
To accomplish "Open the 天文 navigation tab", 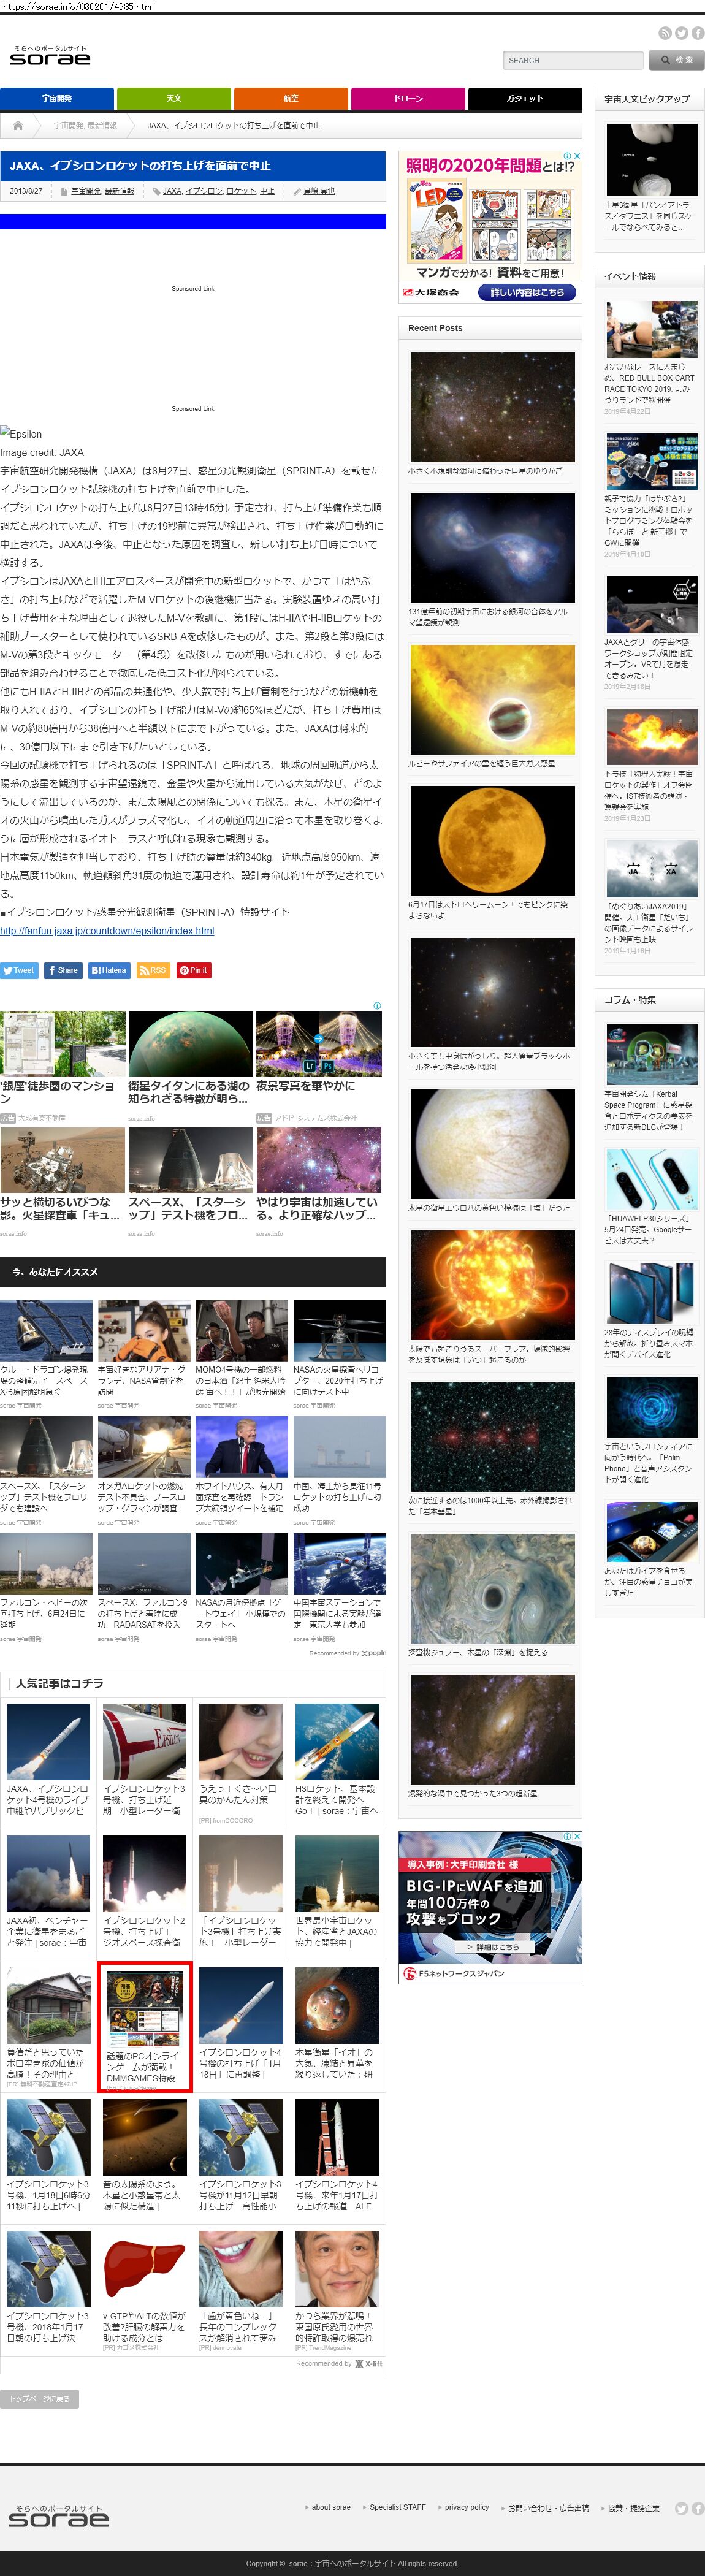I will 174,99.
